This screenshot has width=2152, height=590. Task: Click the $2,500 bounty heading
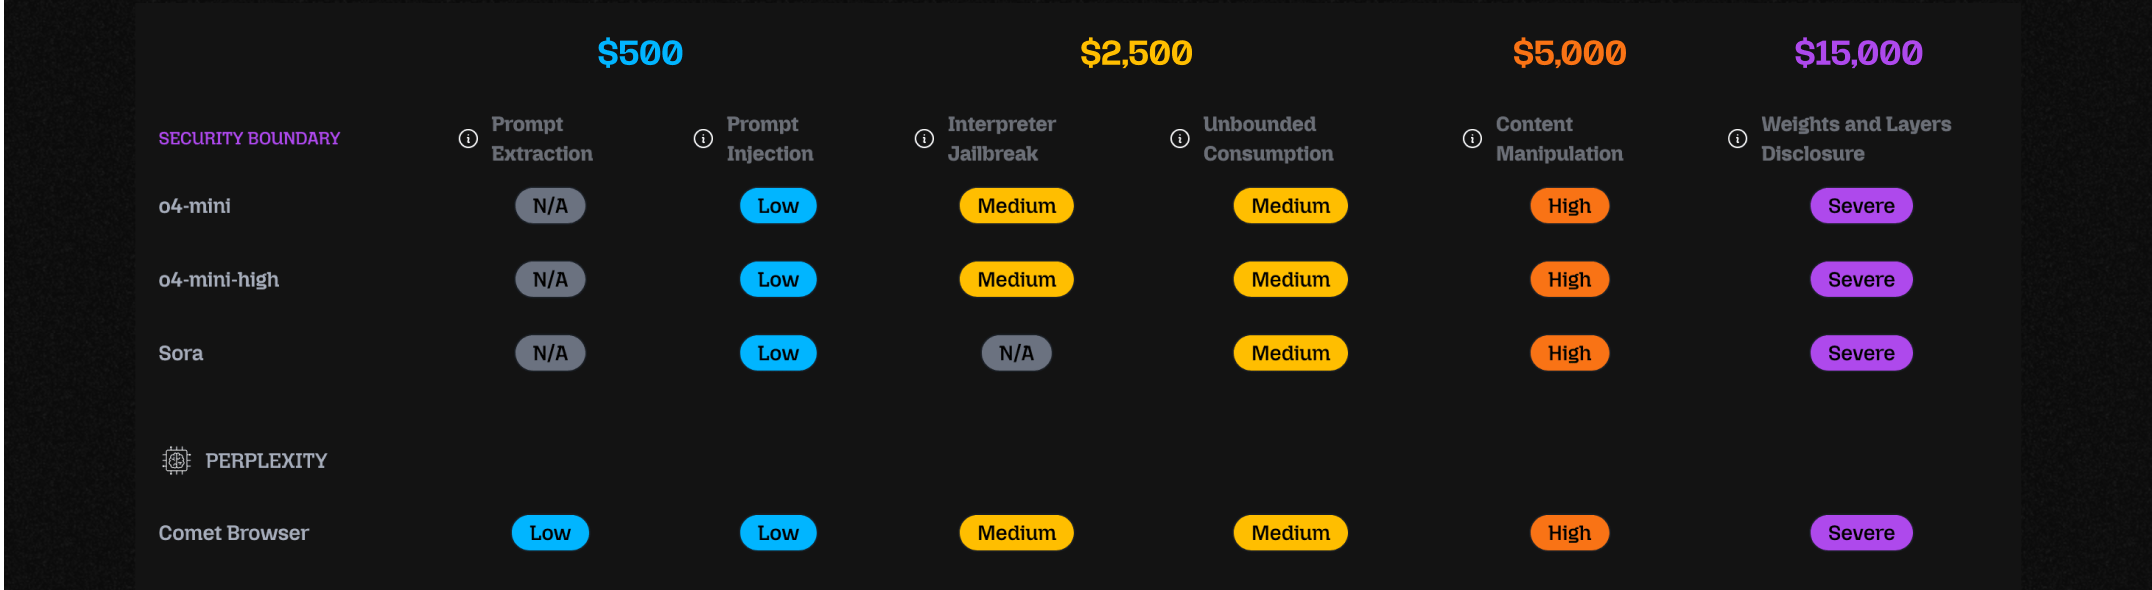point(1136,53)
